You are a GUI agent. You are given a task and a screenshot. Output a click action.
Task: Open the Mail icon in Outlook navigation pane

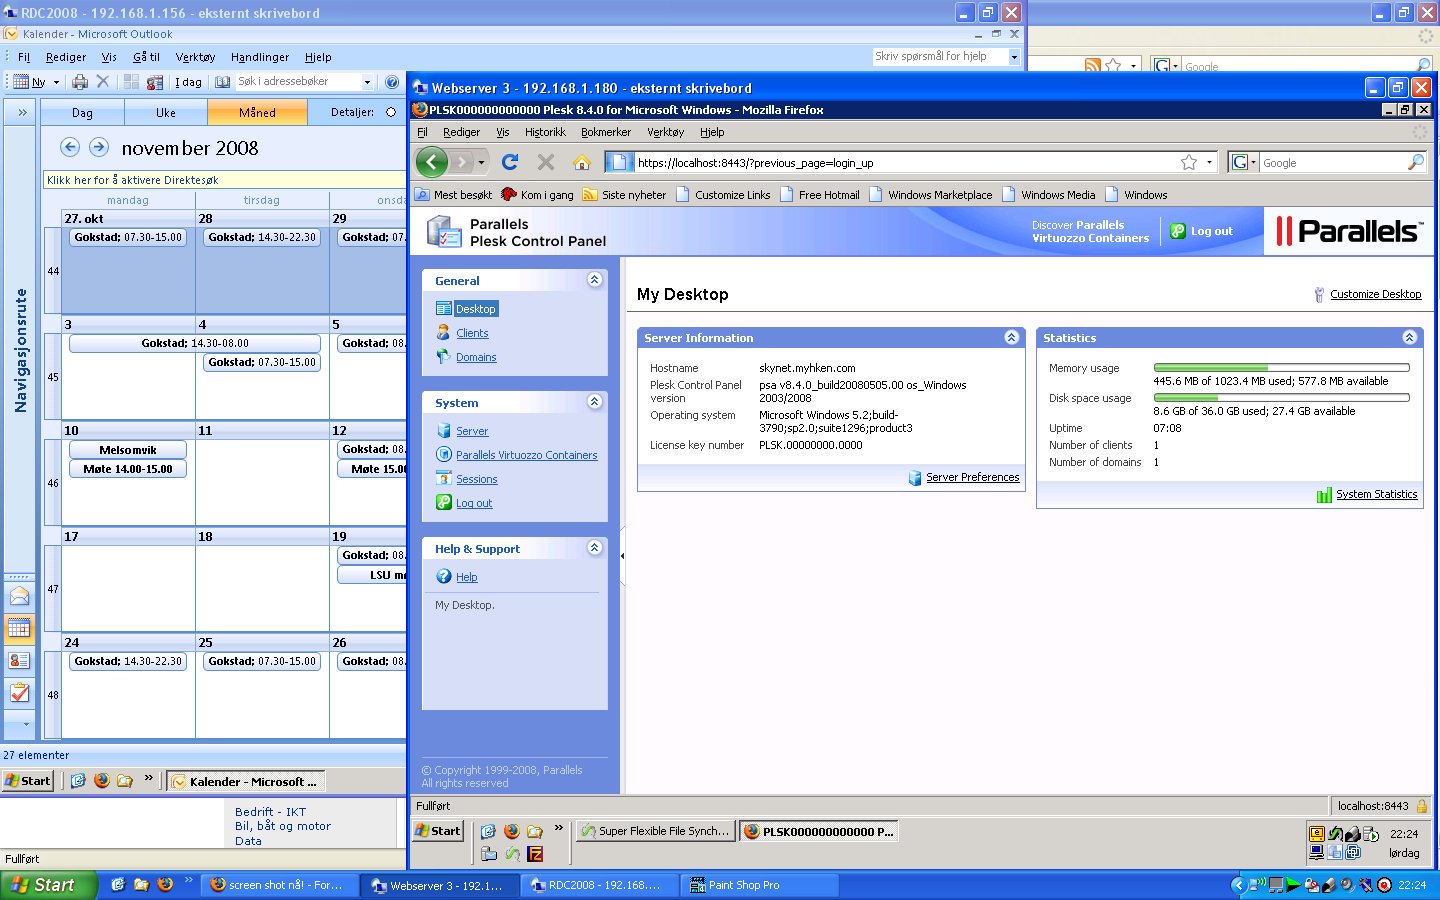click(19, 597)
